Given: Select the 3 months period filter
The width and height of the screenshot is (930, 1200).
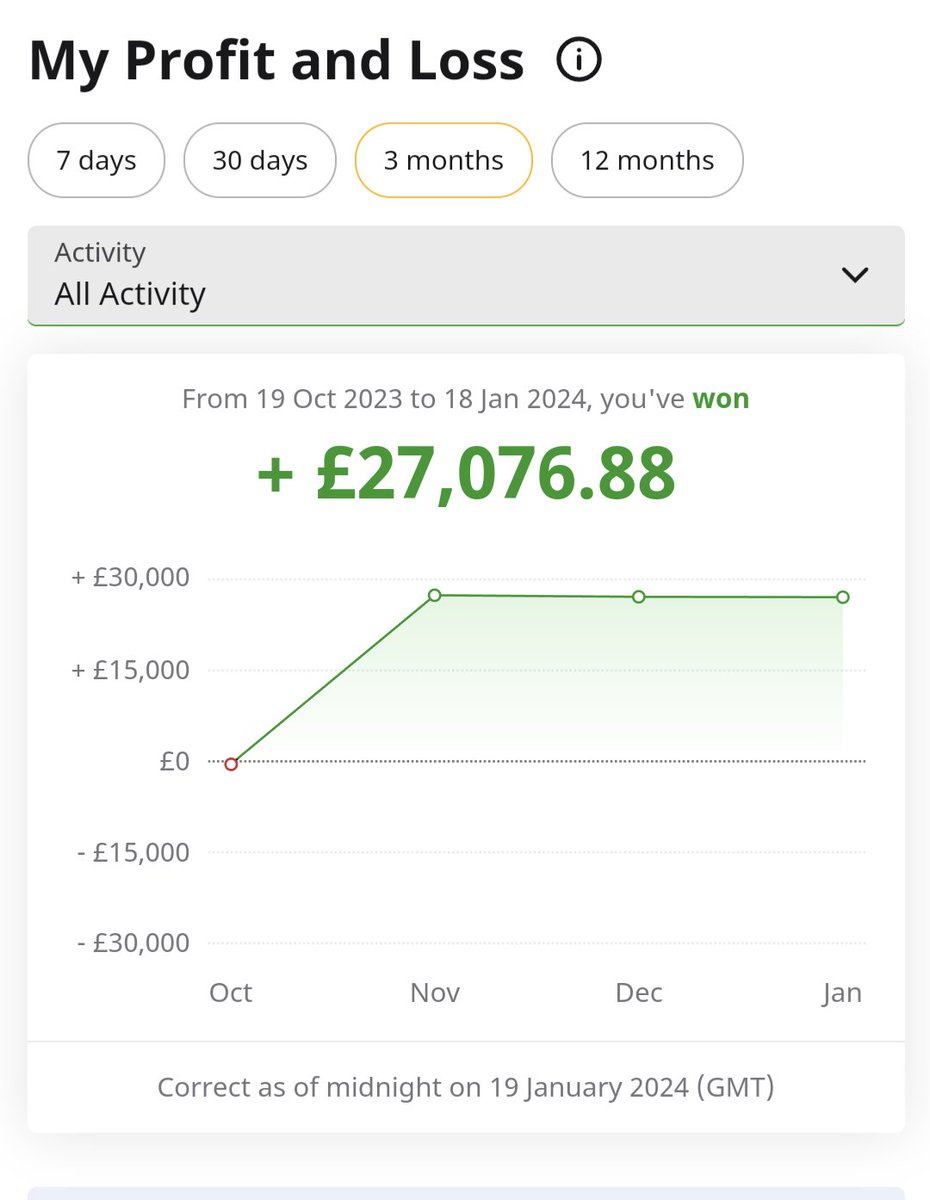Looking at the screenshot, I should pos(444,160).
